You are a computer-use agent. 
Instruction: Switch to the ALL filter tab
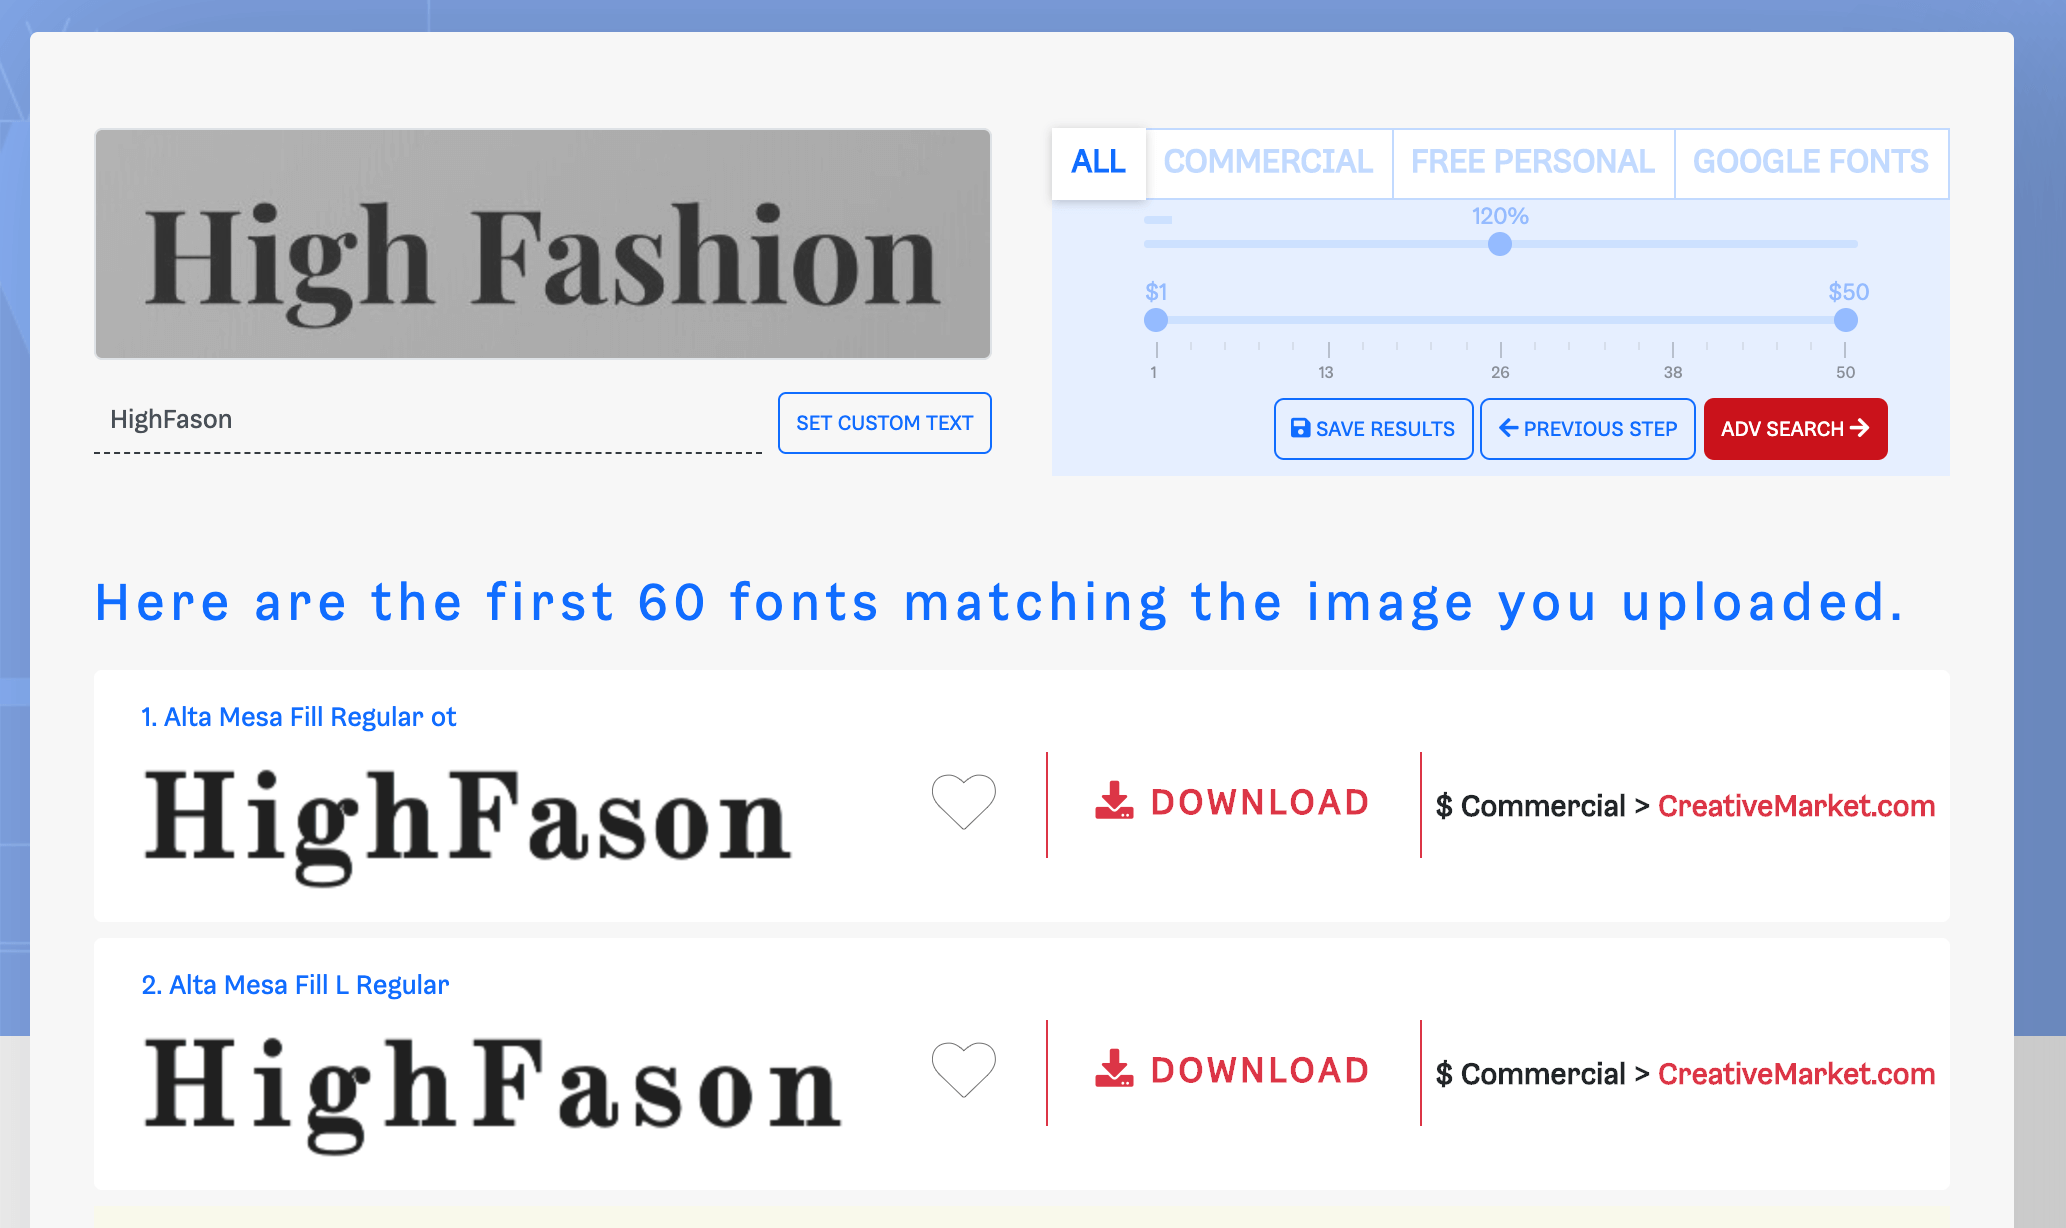[x=1097, y=162]
